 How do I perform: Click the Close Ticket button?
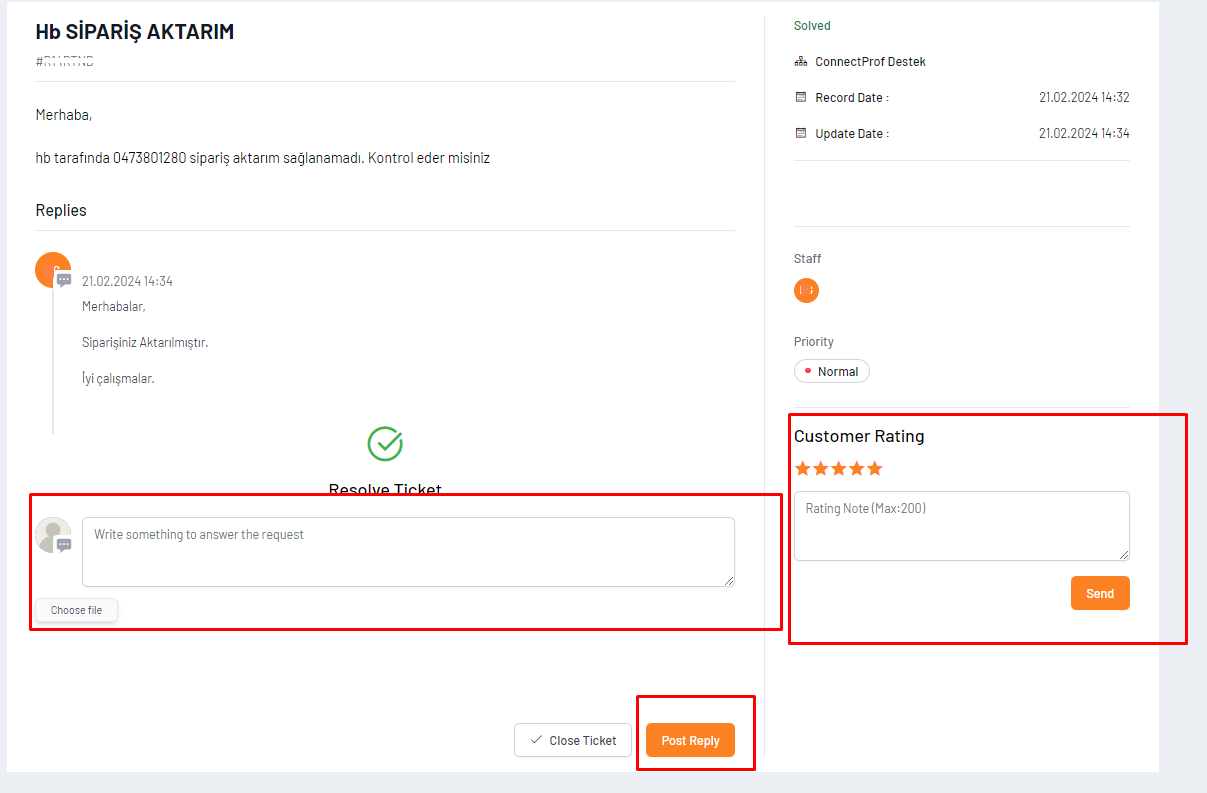coord(573,740)
